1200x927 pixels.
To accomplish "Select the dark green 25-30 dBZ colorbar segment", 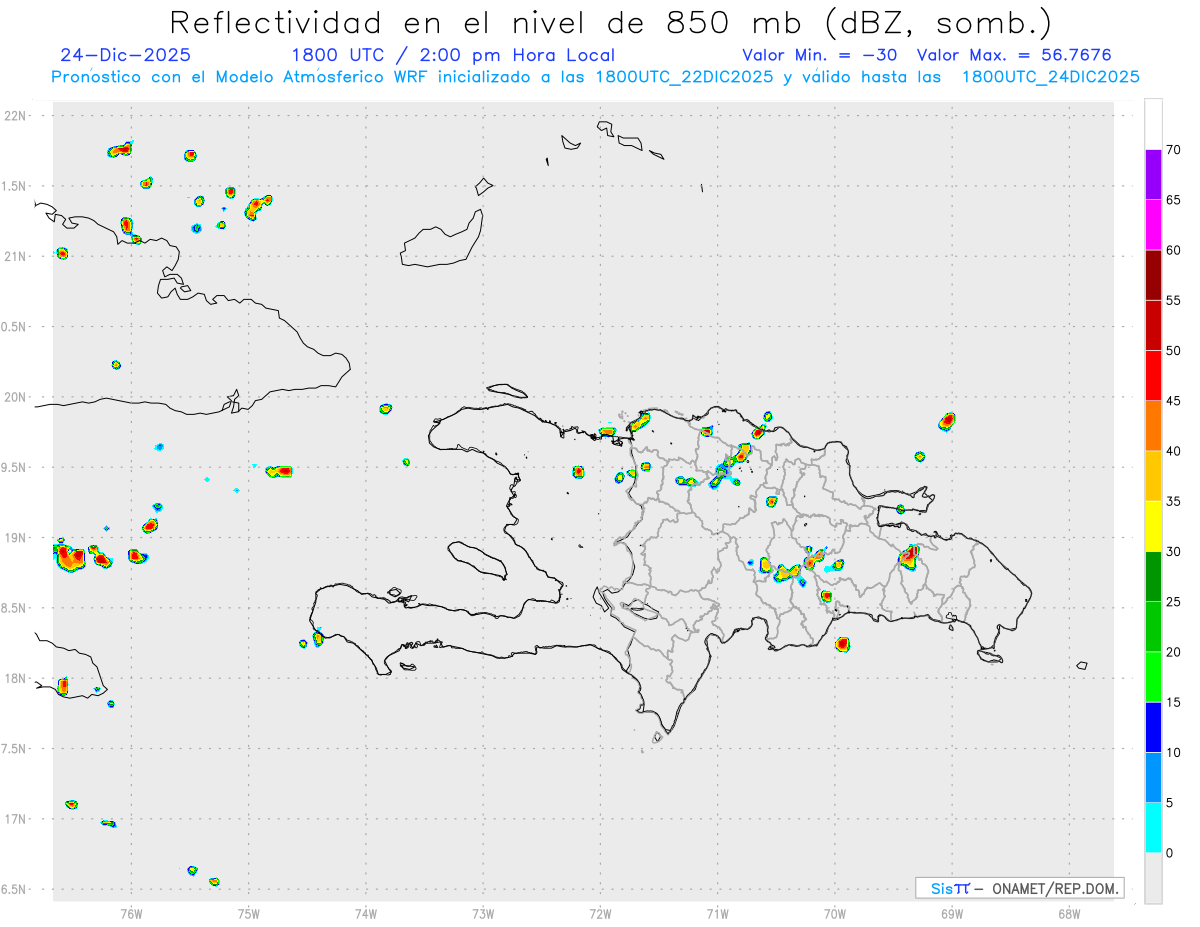I will pos(1153,576).
